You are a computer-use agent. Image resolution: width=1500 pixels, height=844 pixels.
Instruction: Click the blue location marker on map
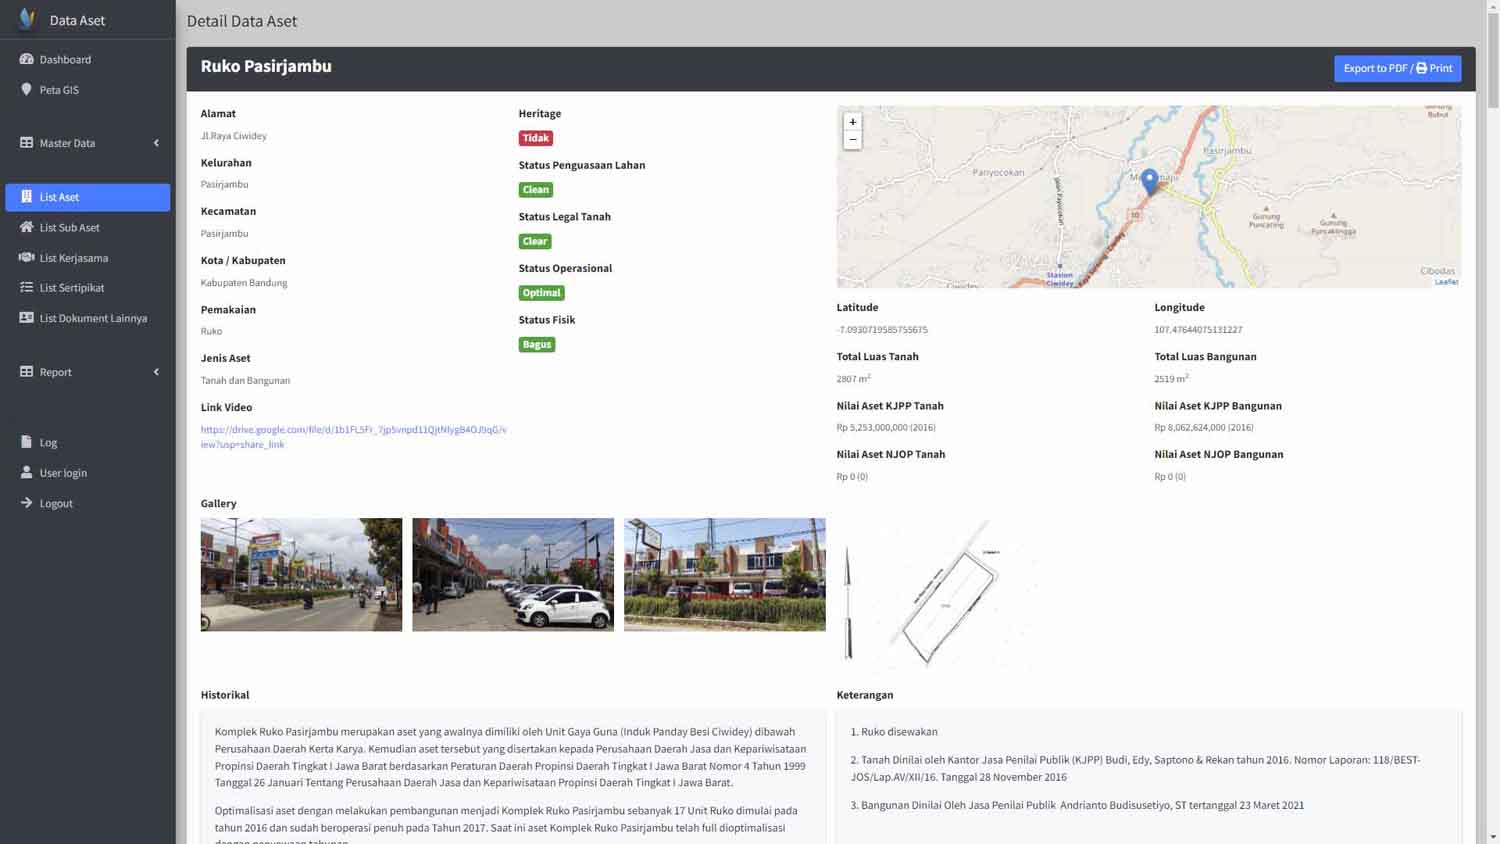1149,180
